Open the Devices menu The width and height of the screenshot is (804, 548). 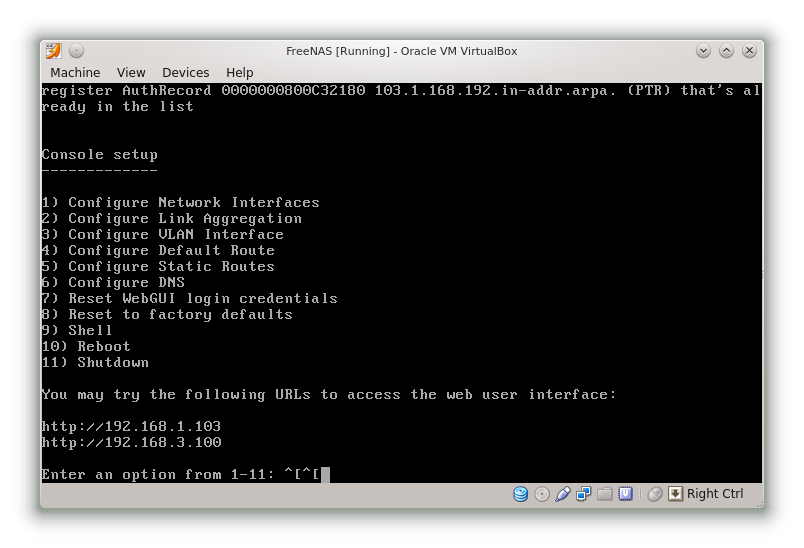click(186, 72)
